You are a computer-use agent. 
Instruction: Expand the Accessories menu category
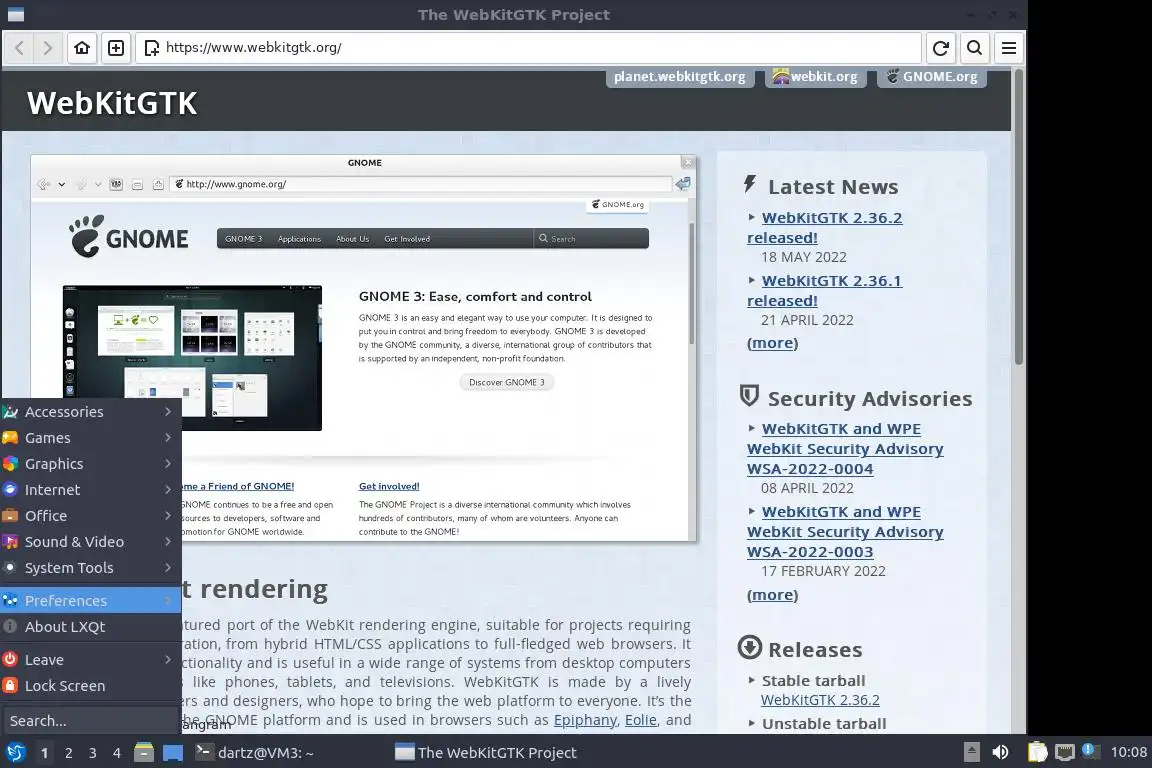90,412
